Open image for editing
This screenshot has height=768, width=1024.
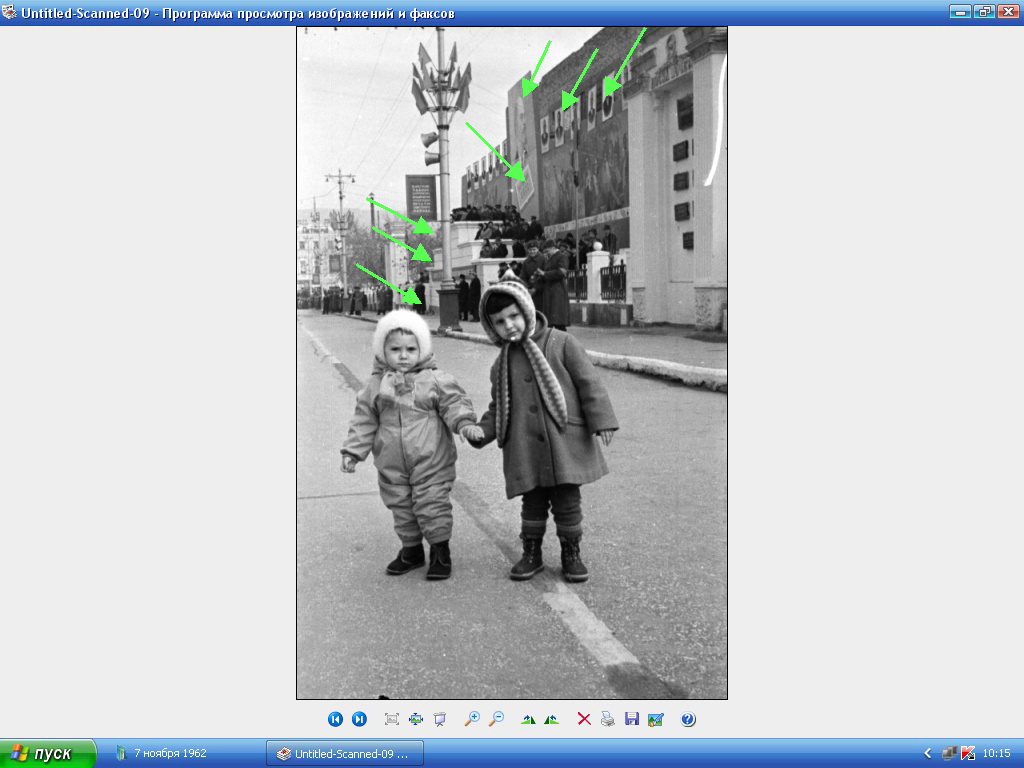(656, 719)
